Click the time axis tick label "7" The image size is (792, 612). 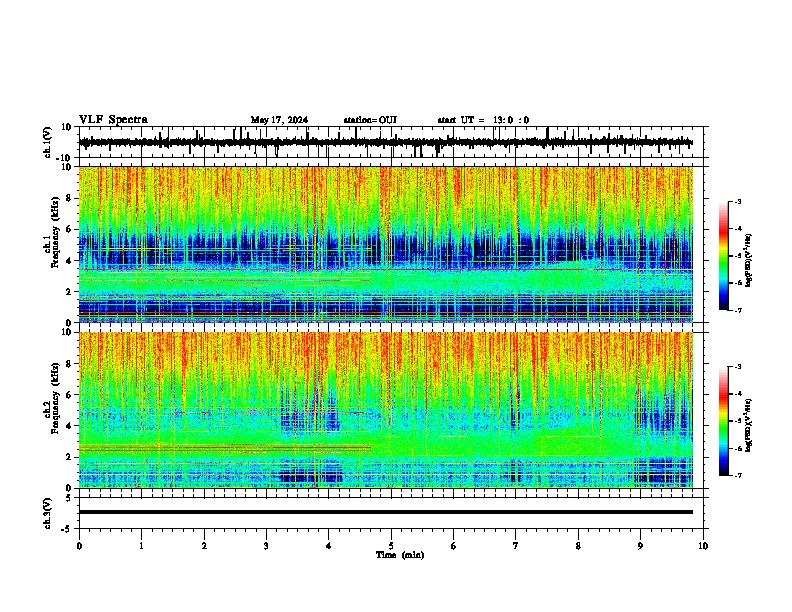tap(516, 546)
